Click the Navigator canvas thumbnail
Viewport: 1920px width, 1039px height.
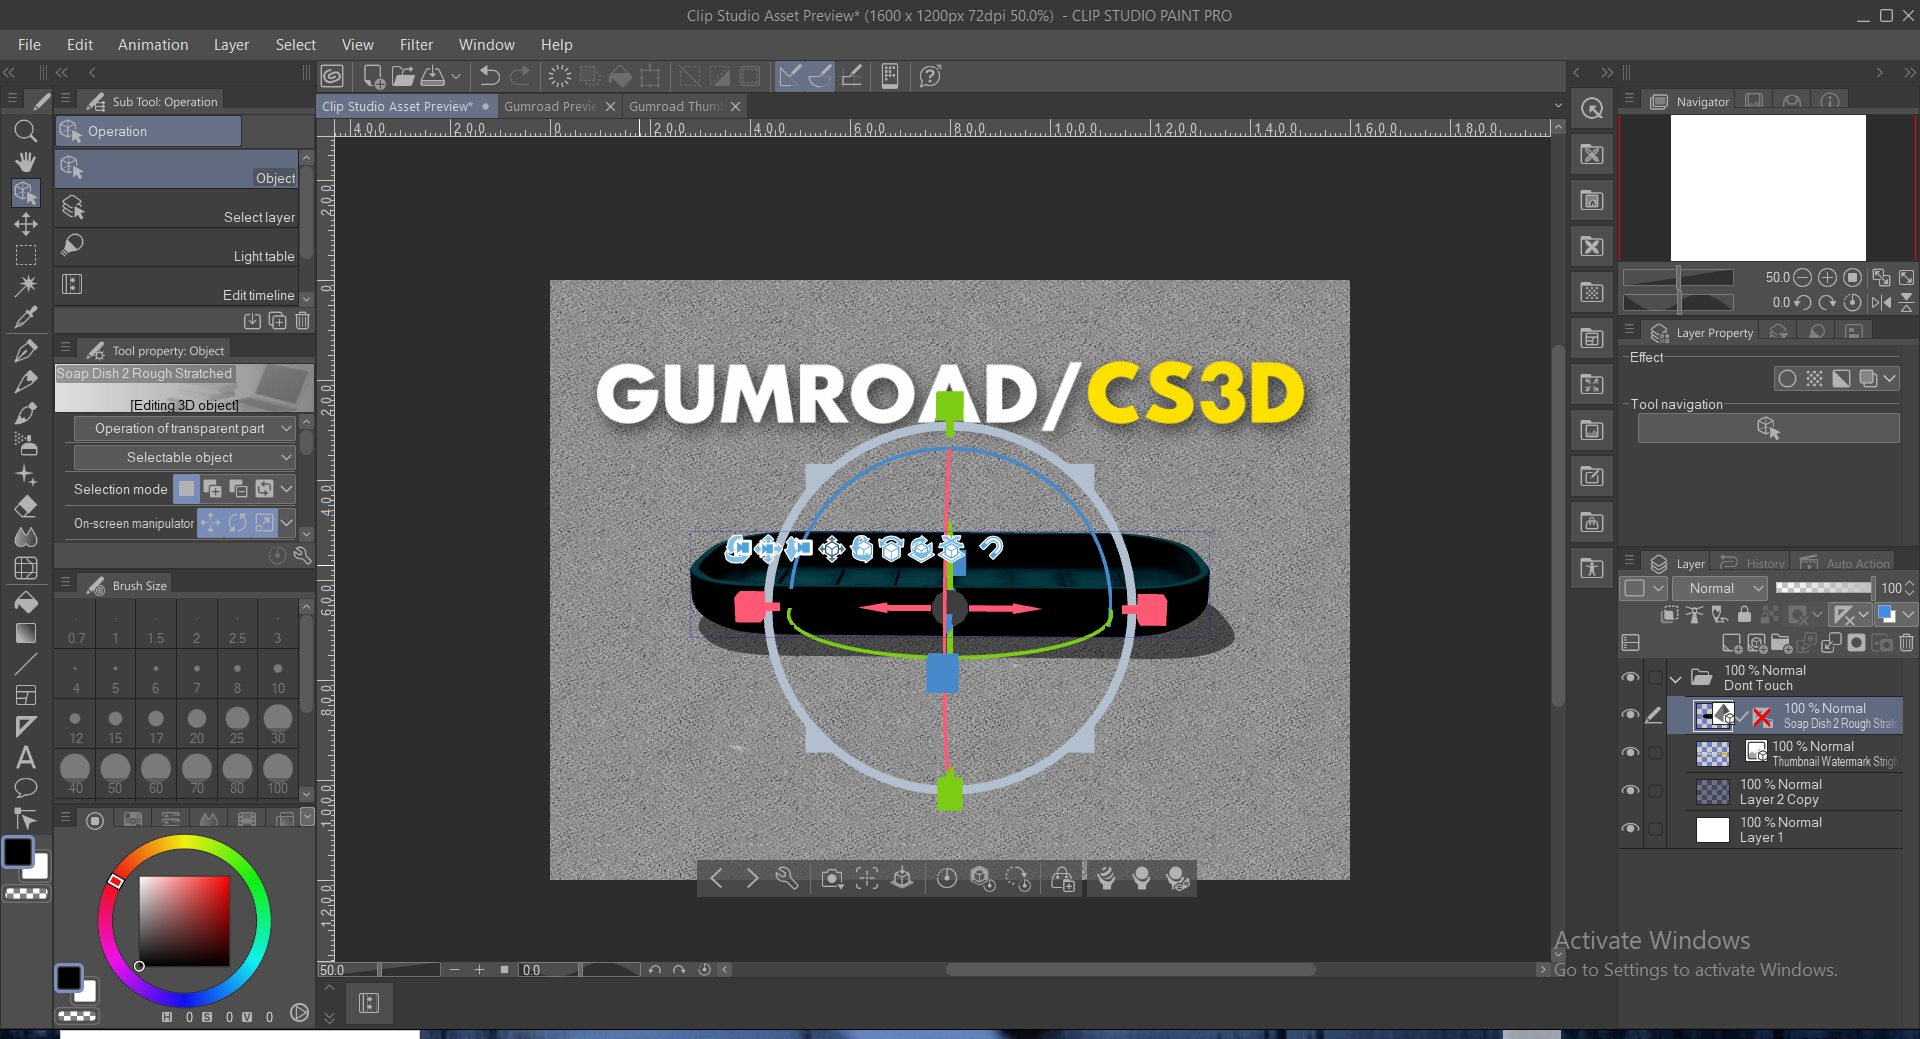click(1768, 188)
